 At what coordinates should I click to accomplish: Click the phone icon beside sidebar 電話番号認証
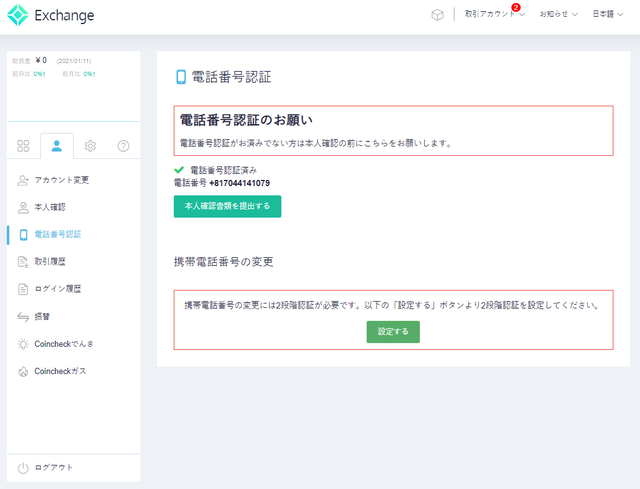tap(24, 235)
